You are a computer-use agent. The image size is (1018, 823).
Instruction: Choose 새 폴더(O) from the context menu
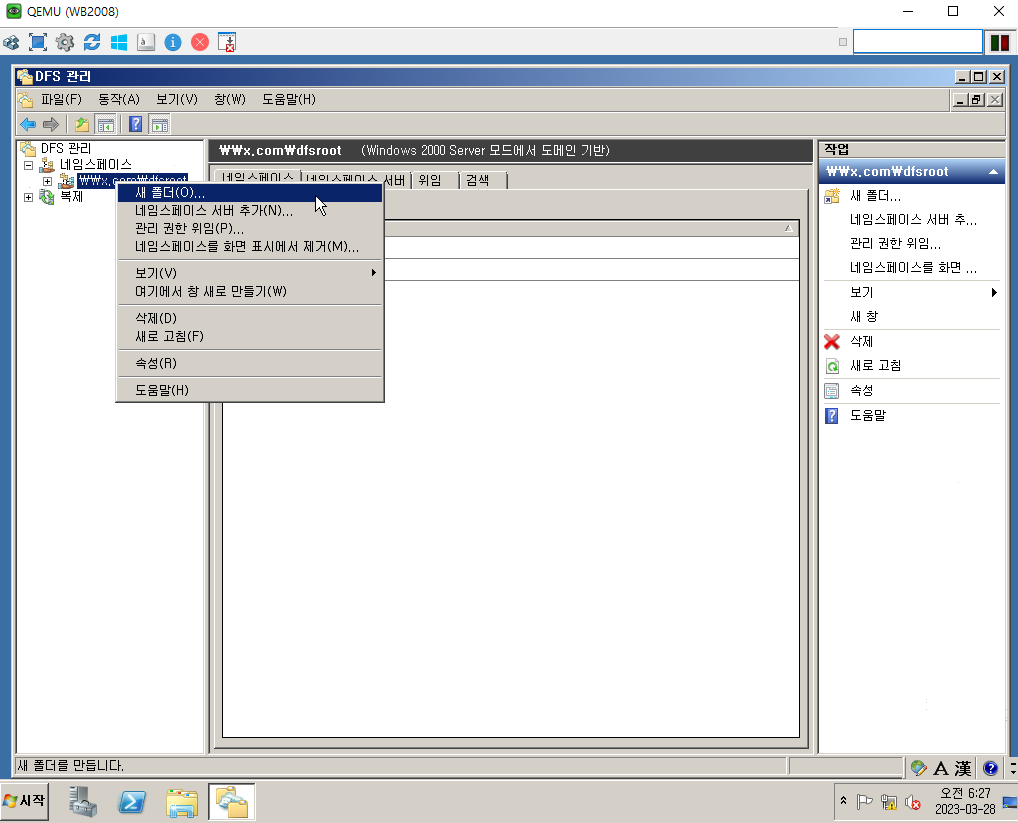pyautogui.click(x=250, y=193)
